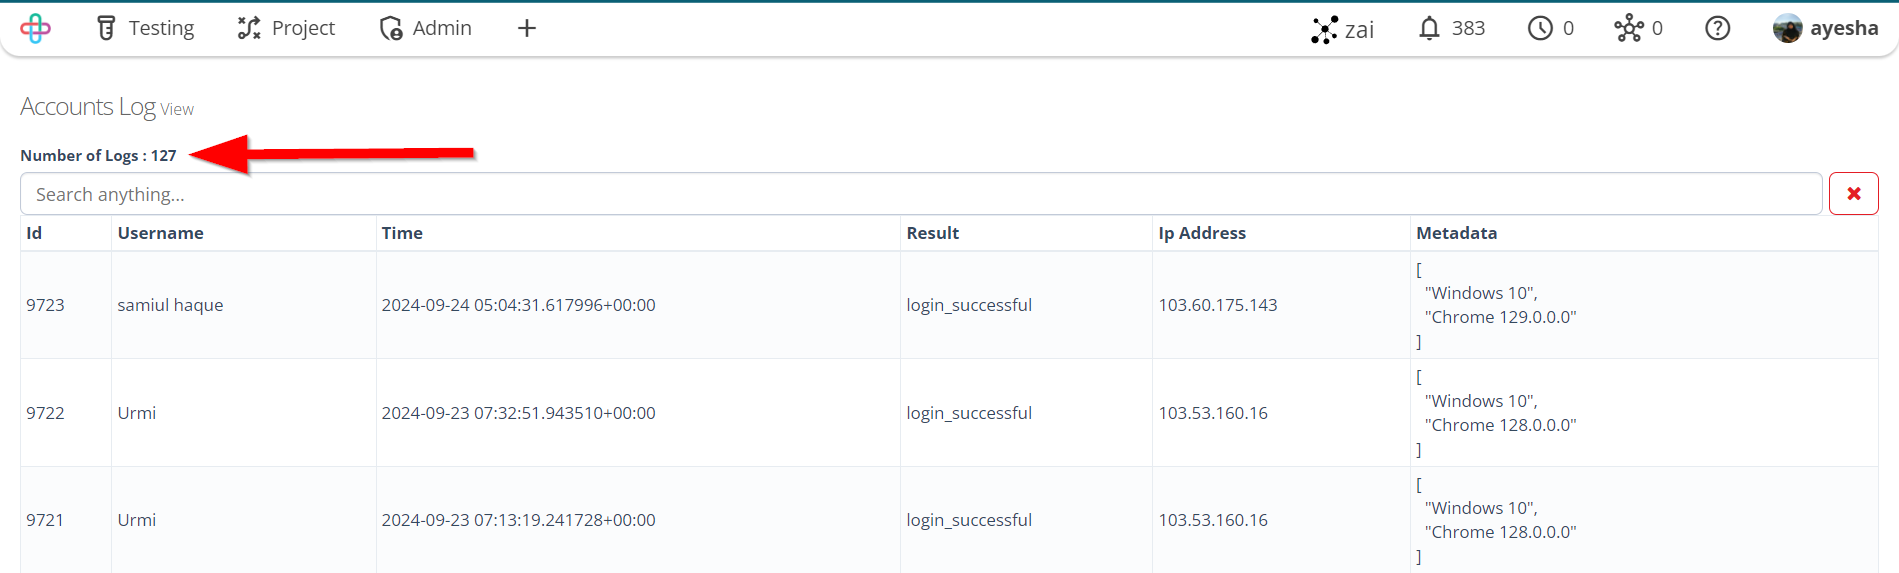Select the samiul haque username cell
The height and width of the screenshot is (573, 1899).
click(170, 305)
